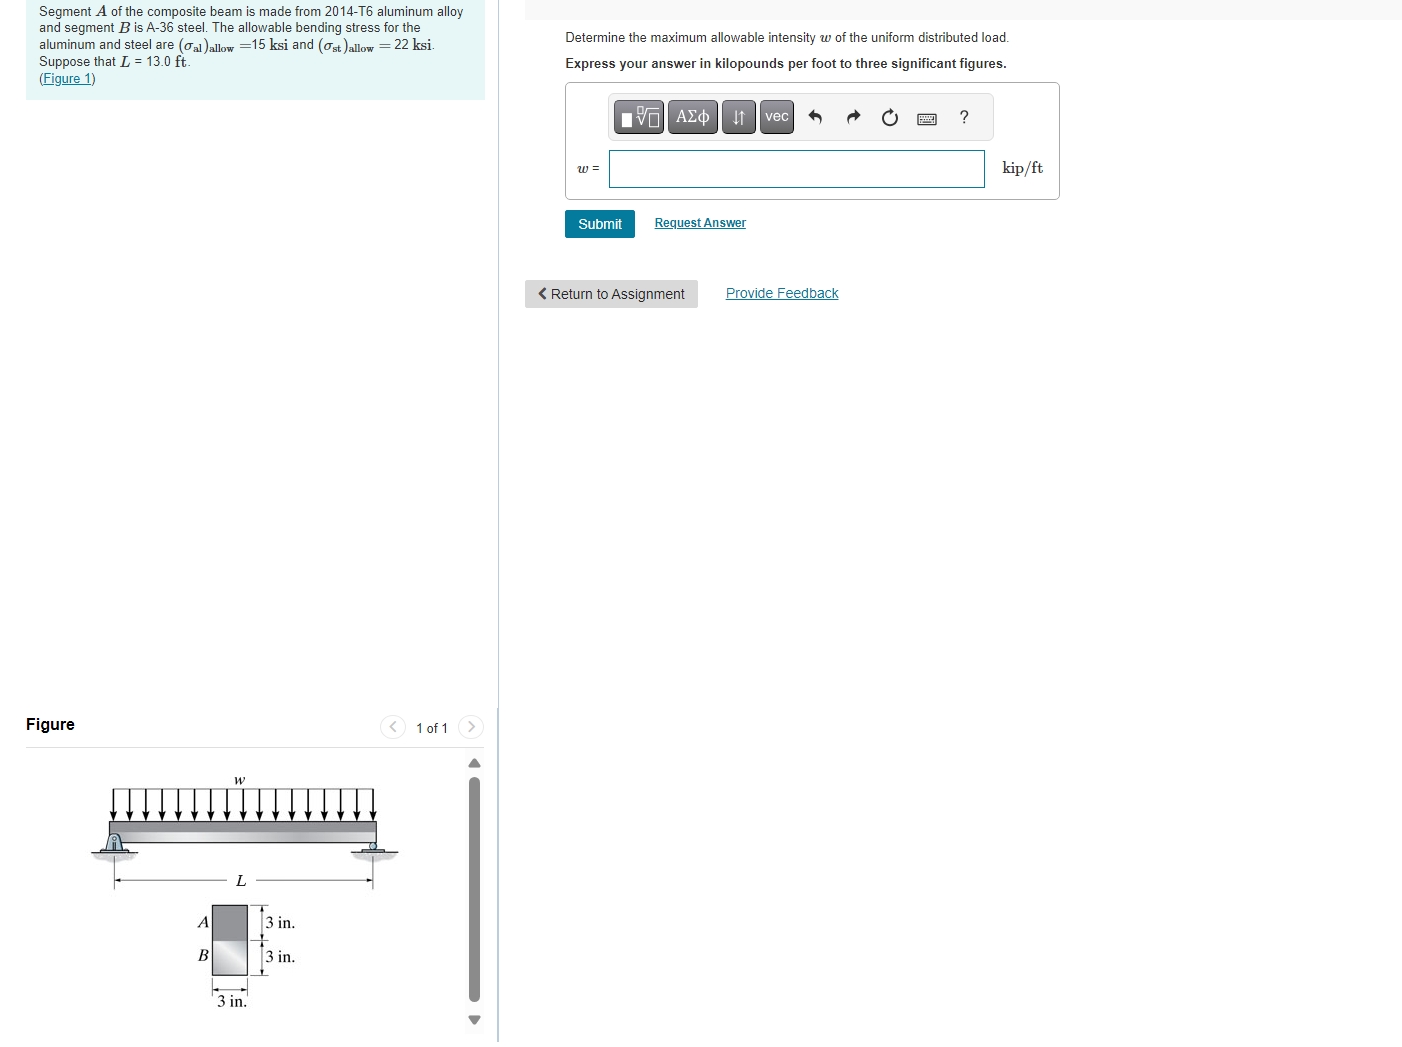Click the upward scroll arrow above the figure
Image resolution: width=1402 pixels, height=1047 pixels.
[x=474, y=763]
